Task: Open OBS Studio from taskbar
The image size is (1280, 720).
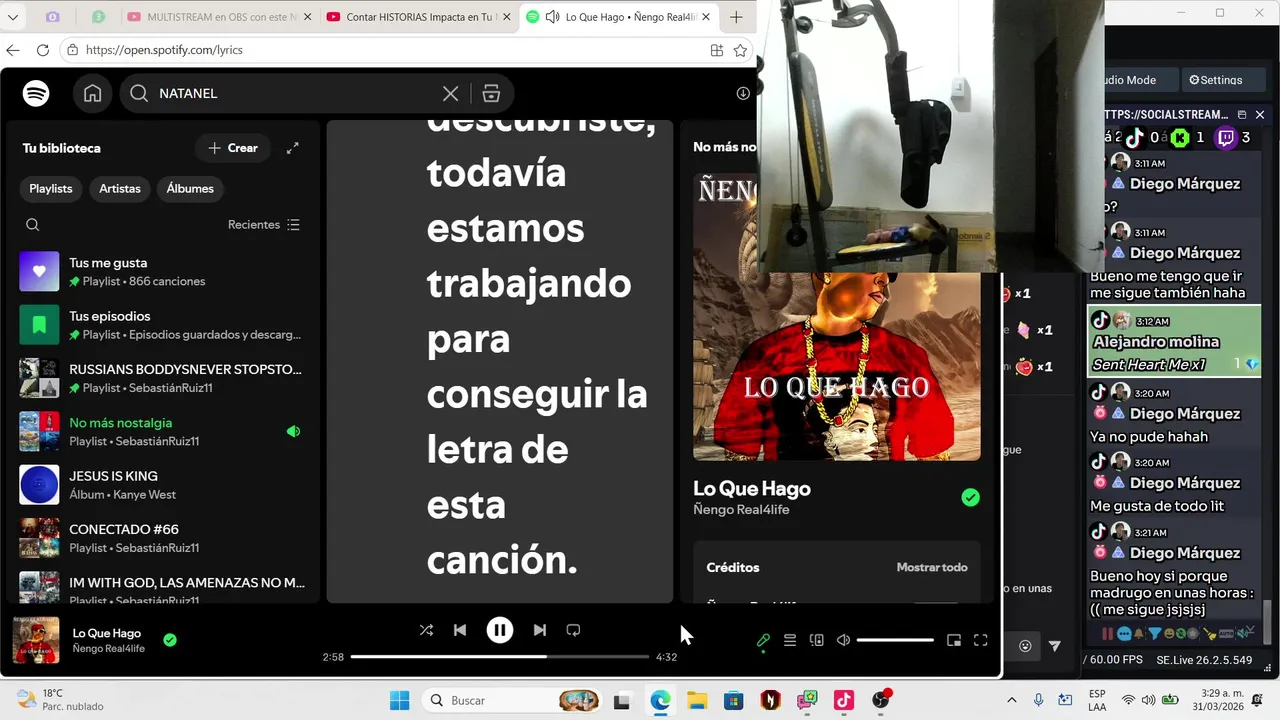Action: click(x=881, y=700)
